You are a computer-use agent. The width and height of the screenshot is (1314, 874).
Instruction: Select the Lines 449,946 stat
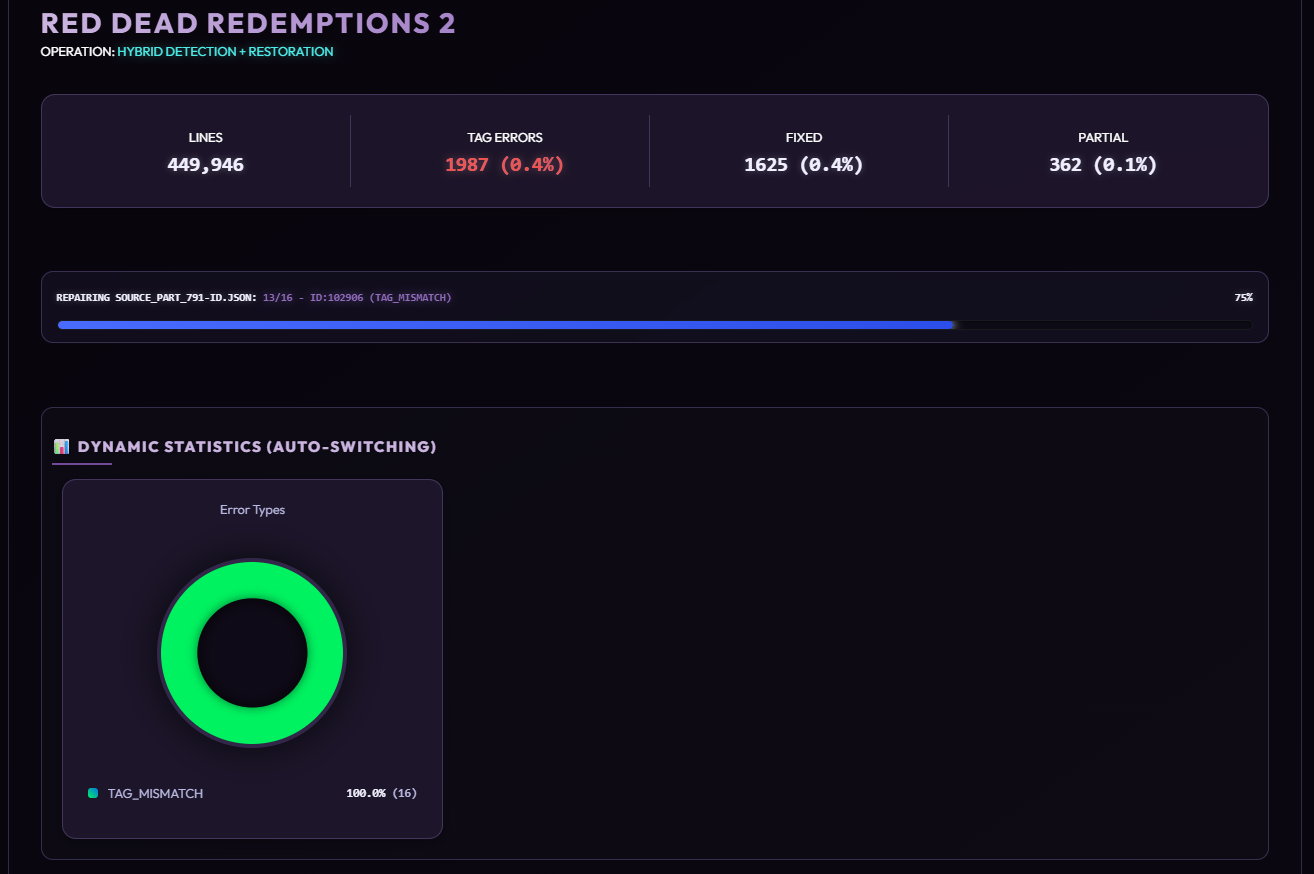click(205, 165)
